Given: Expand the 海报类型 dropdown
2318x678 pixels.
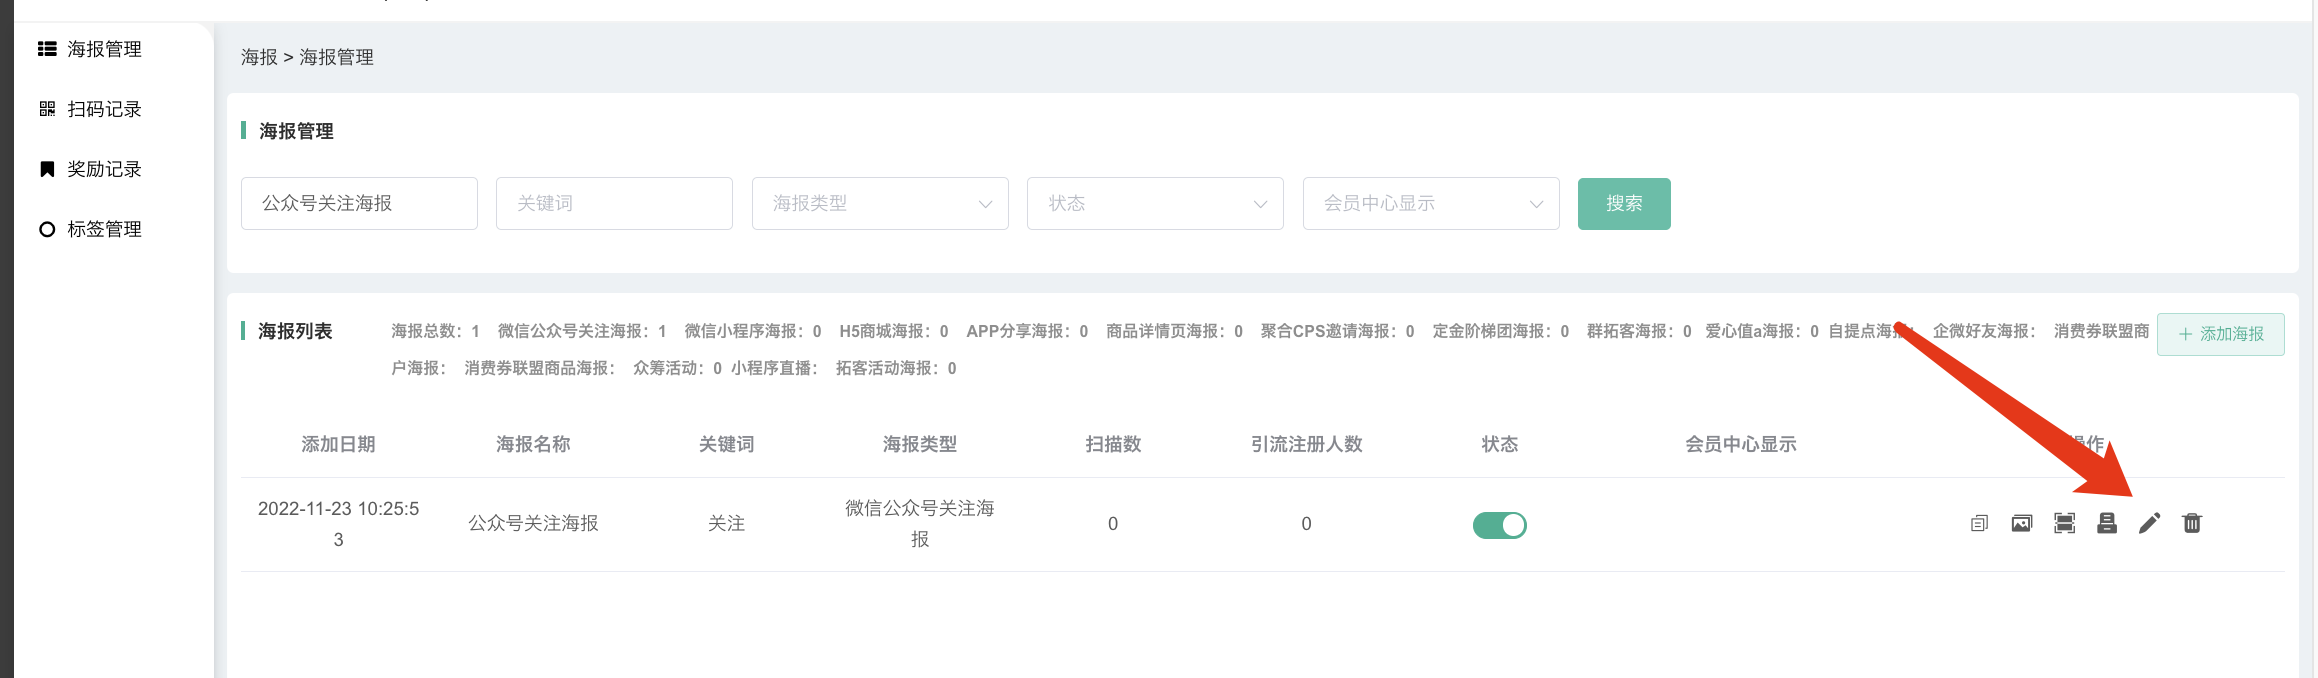Looking at the screenshot, I should coord(880,204).
